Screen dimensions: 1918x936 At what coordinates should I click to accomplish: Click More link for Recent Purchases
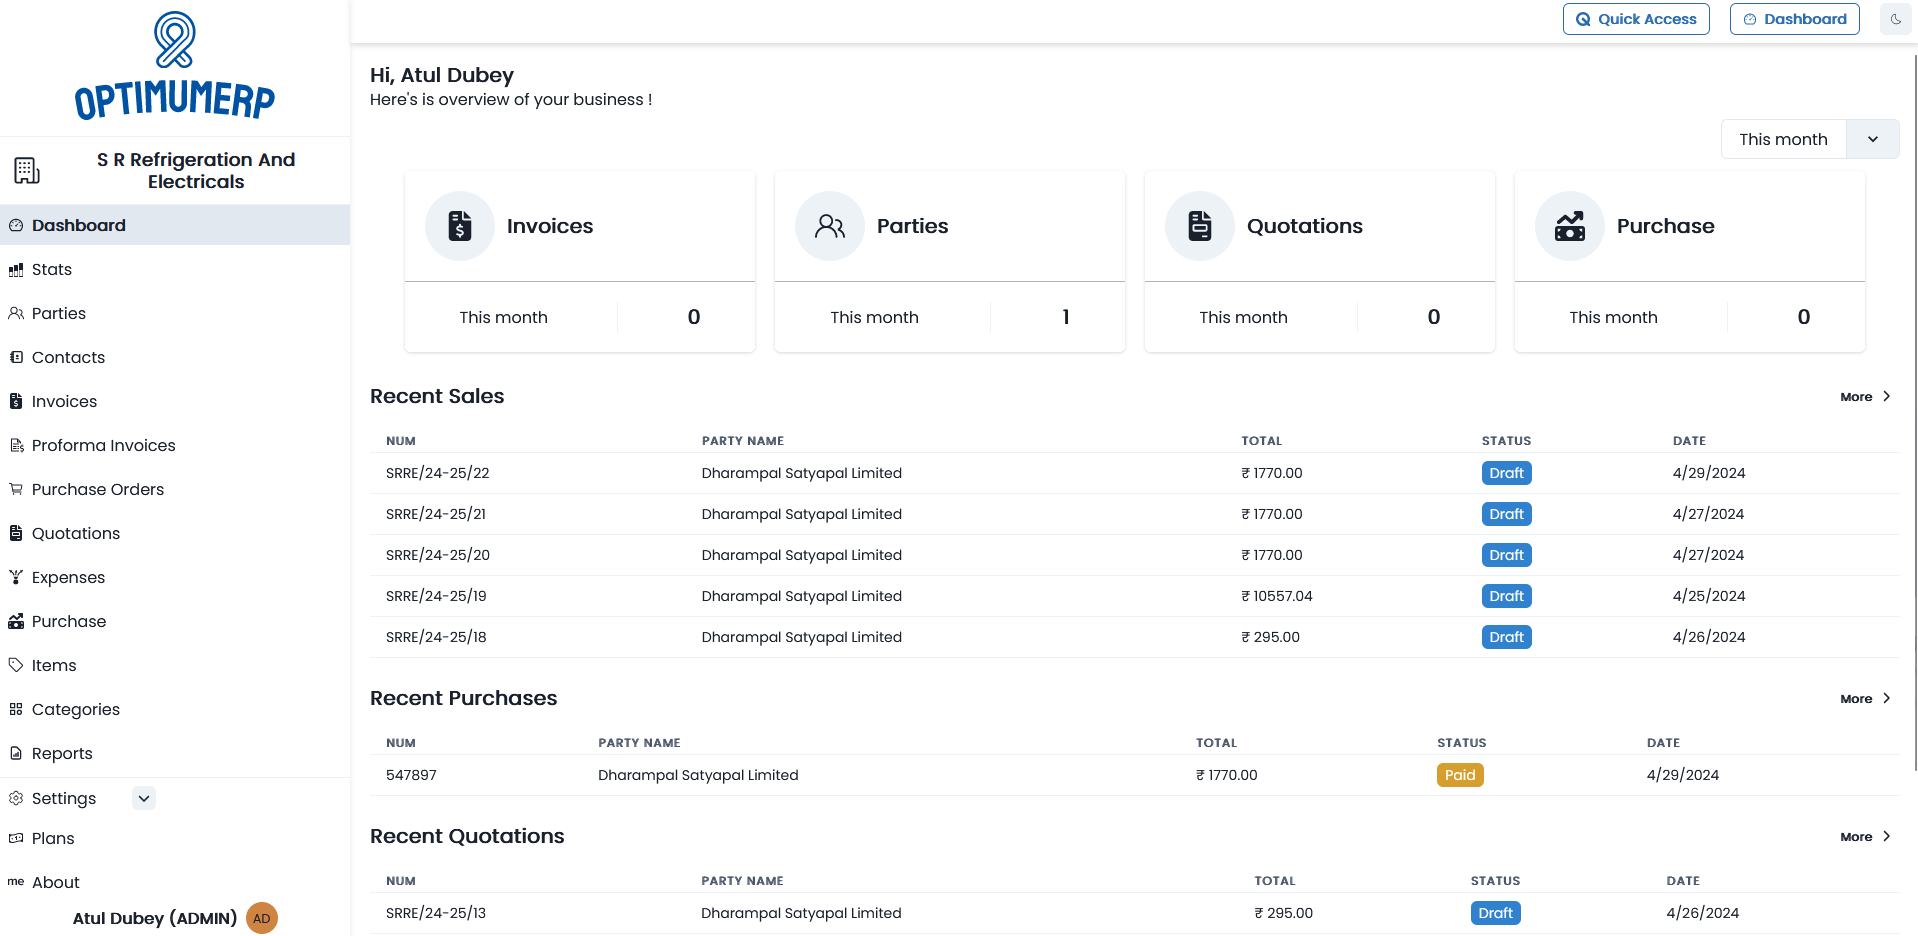(x=1856, y=699)
